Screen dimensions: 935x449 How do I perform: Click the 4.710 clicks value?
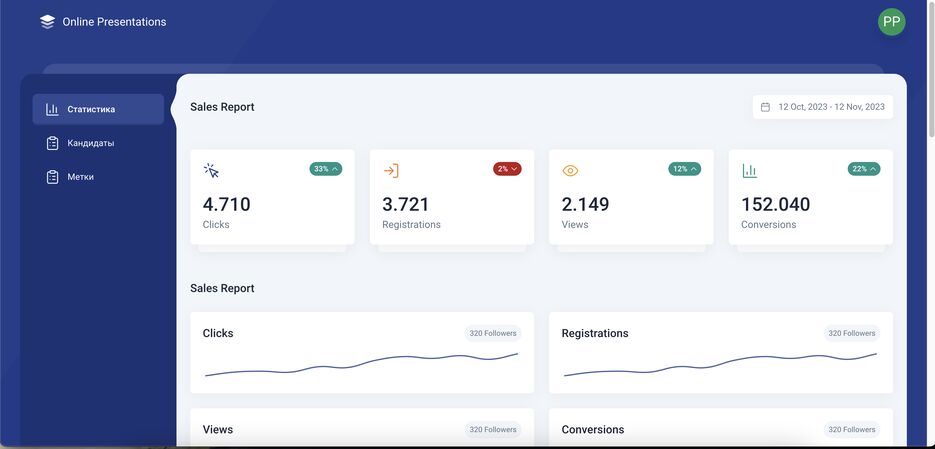point(227,205)
